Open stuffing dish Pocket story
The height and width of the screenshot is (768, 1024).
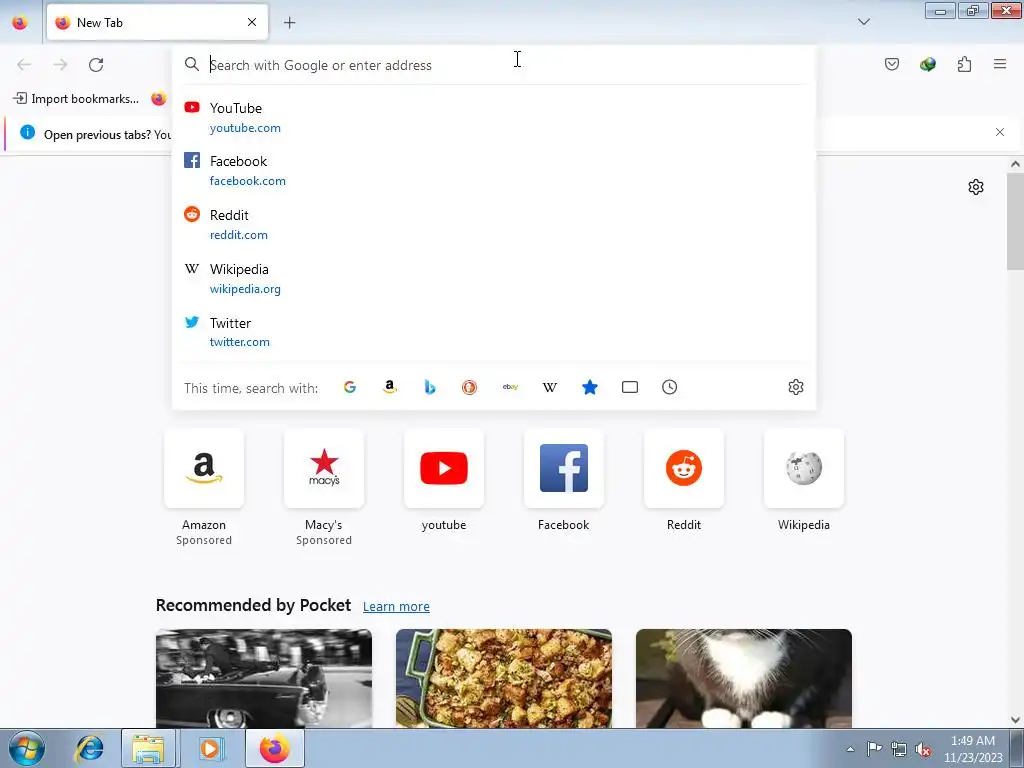(x=504, y=679)
